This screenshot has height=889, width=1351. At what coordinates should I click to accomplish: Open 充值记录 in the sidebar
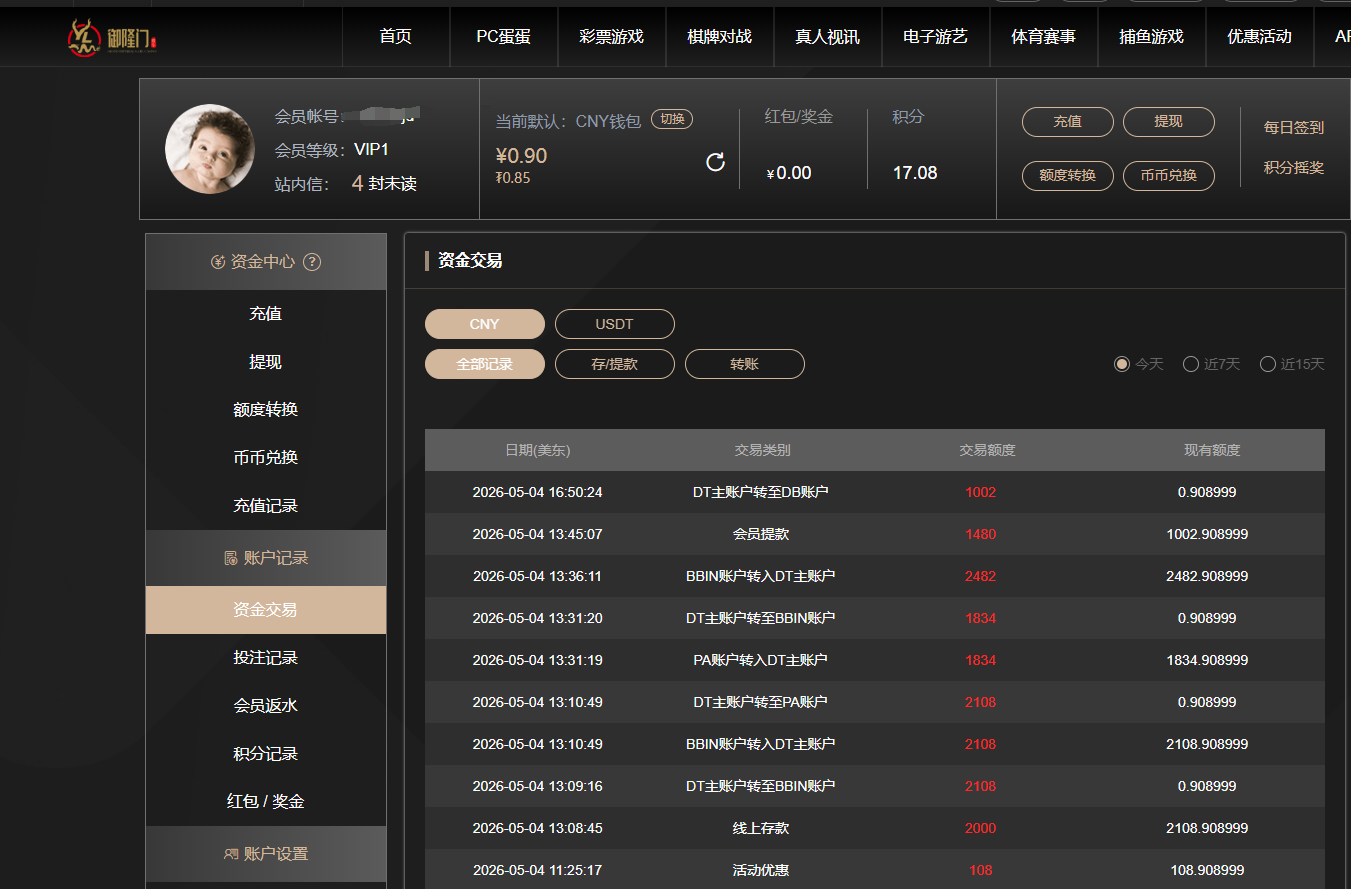pyautogui.click(x=266, y=506)
